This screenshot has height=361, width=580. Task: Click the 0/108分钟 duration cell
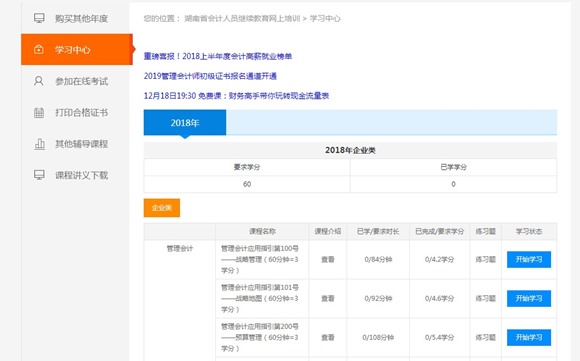pos(378,337)
